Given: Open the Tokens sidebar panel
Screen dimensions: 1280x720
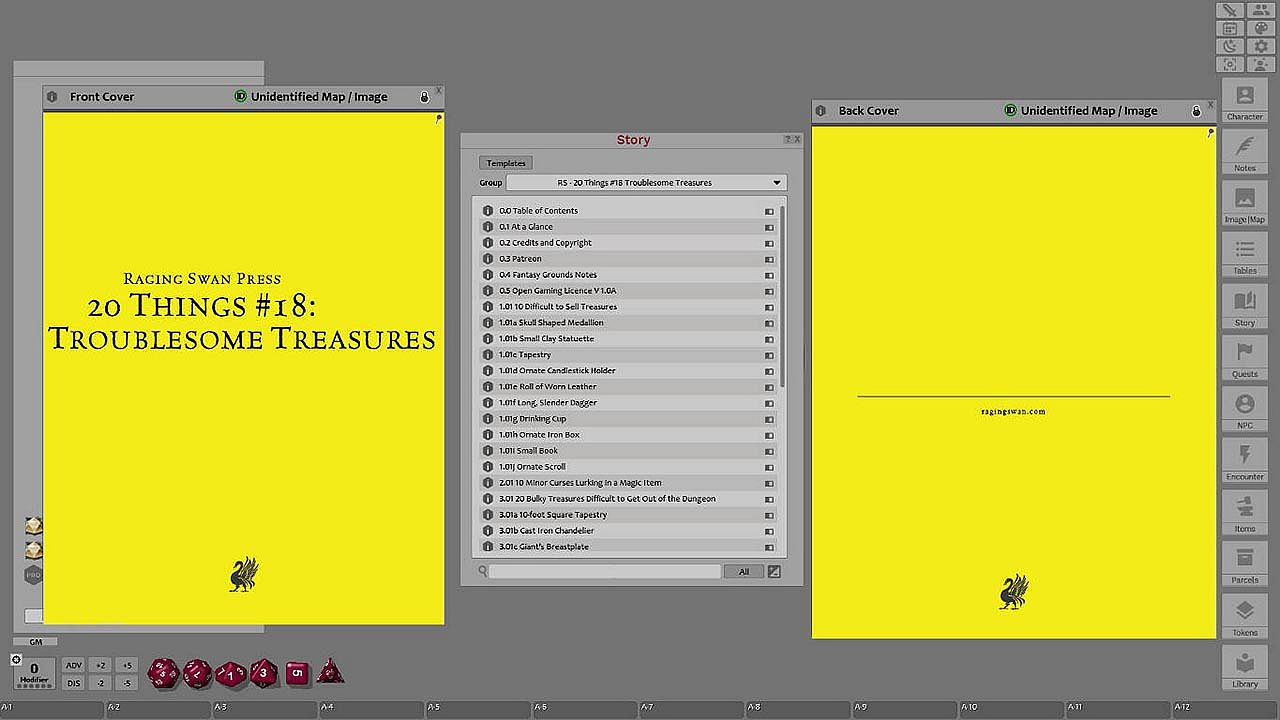Looking at the screenshot, I should tap(1245, 616).
